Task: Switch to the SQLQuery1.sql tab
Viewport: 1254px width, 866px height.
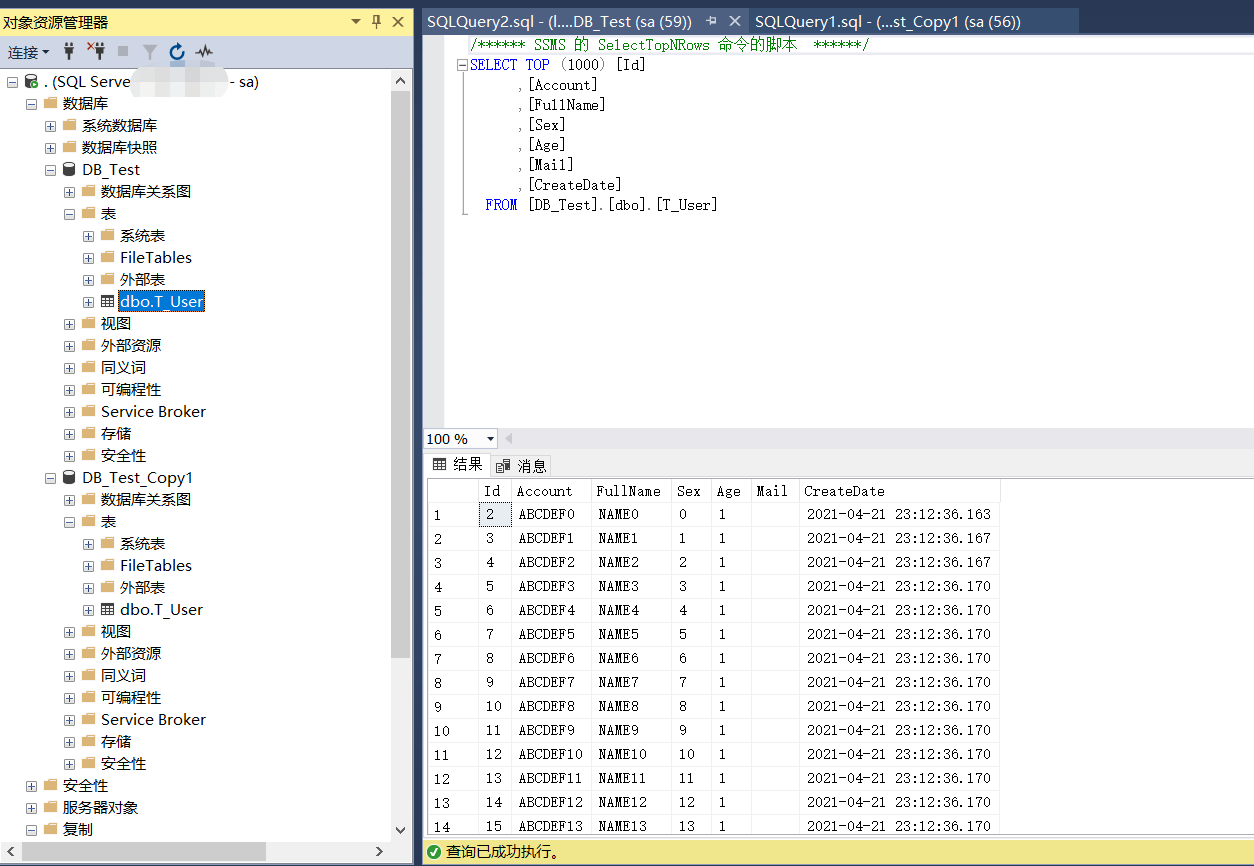Action: coord(887,21)
